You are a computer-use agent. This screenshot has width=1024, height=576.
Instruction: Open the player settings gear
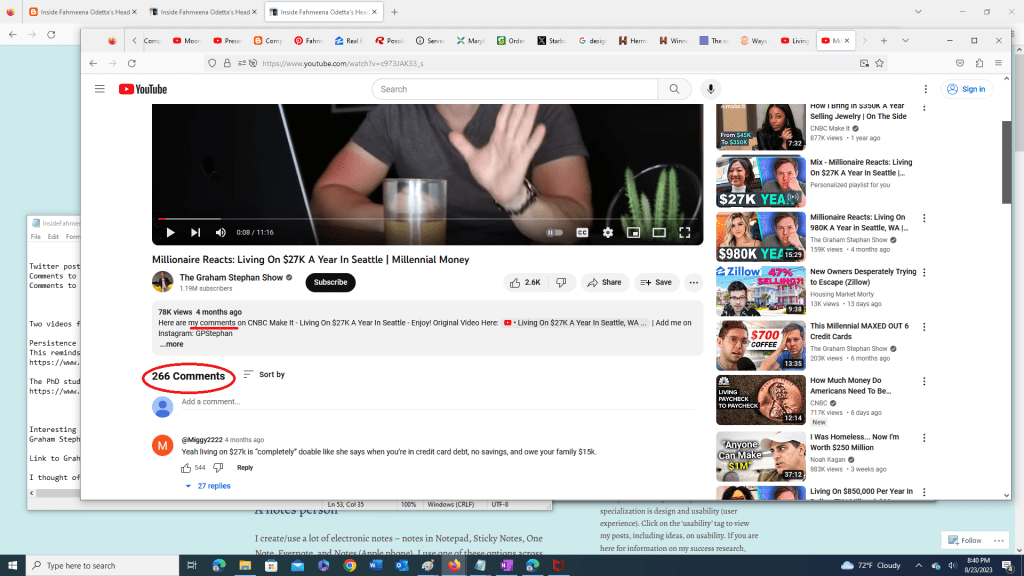click(x=607, y=232)
